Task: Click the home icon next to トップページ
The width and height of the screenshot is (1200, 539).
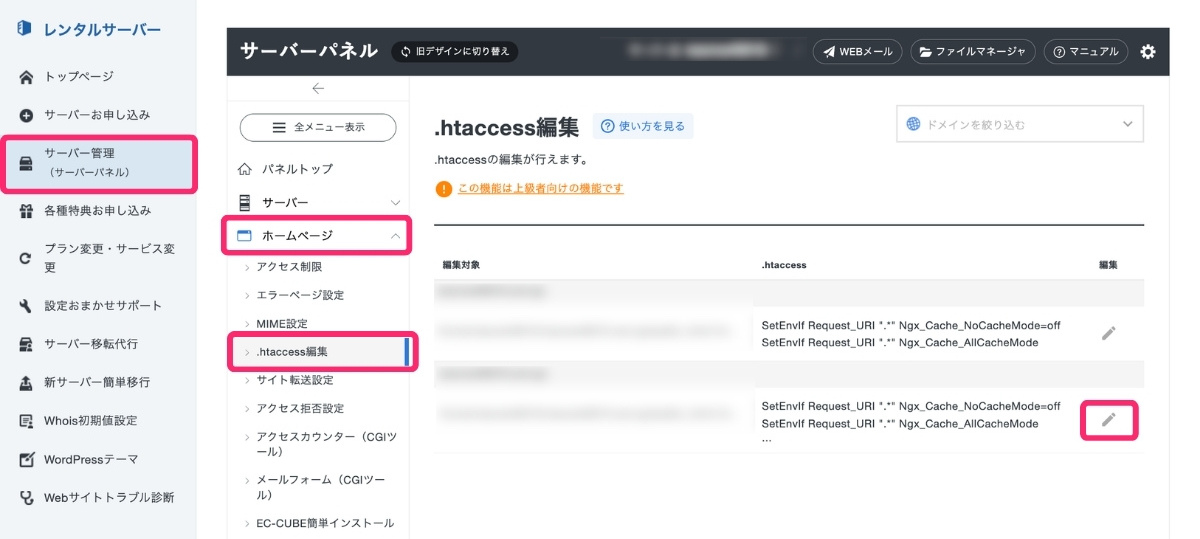Action: (26, 77)
